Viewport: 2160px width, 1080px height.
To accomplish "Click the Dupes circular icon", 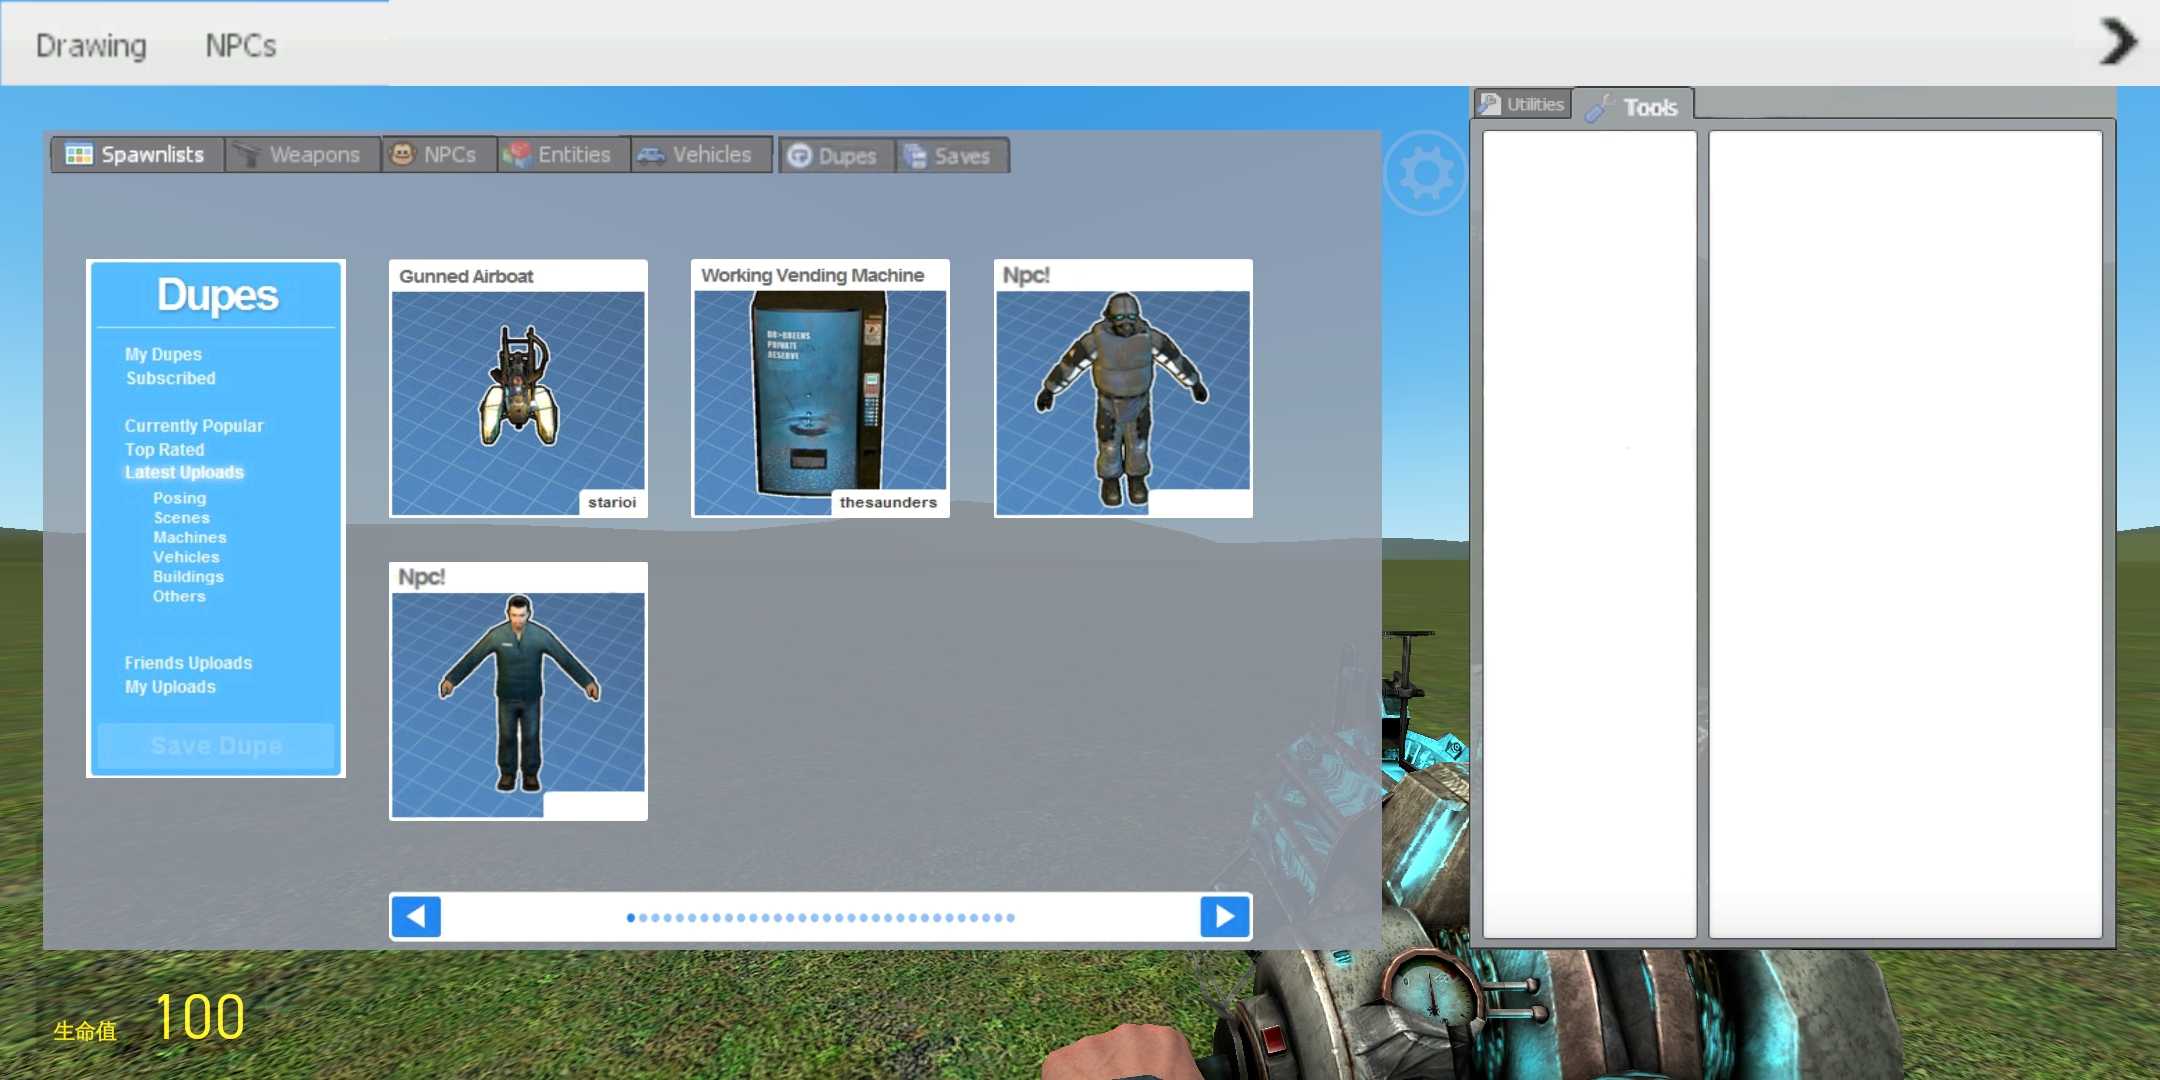I will [x=799, y=156].
